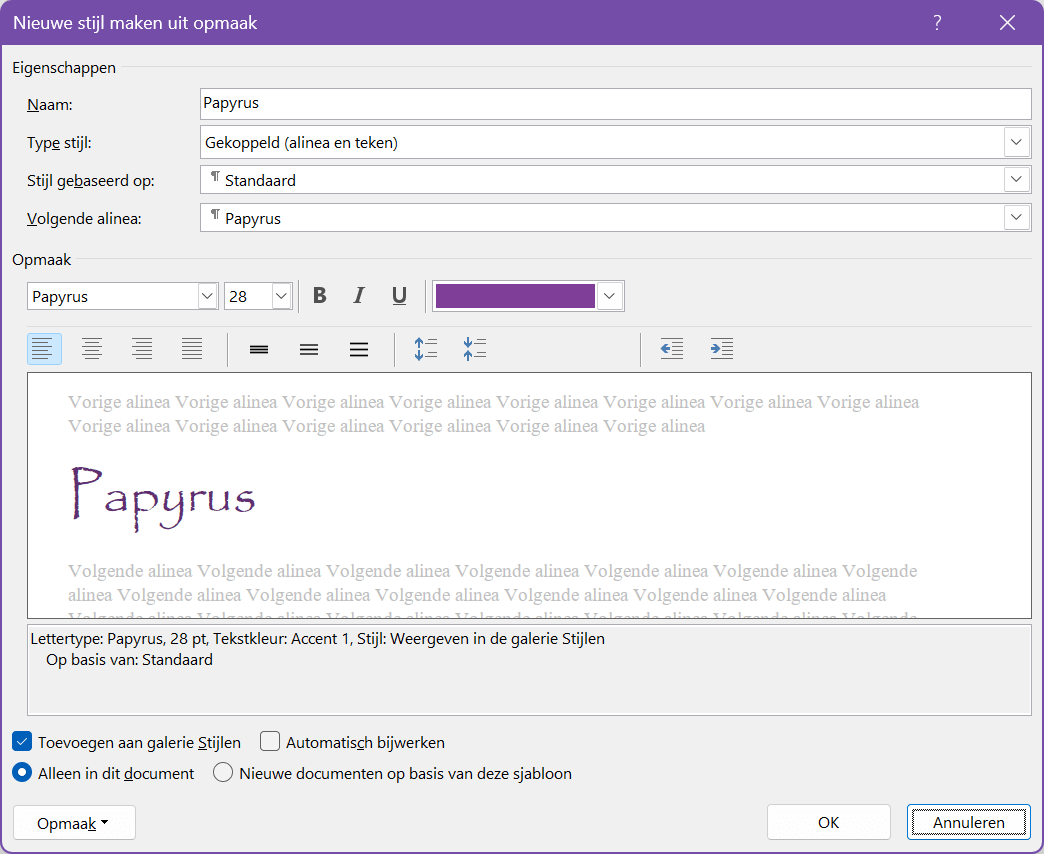The image size is (1044, 854).
Task: Click the Annuleren button
Action: coord(968,823)
